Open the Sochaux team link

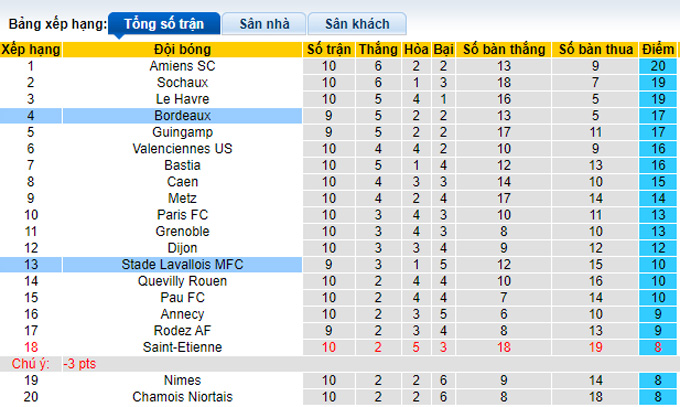tap(182, 82)
